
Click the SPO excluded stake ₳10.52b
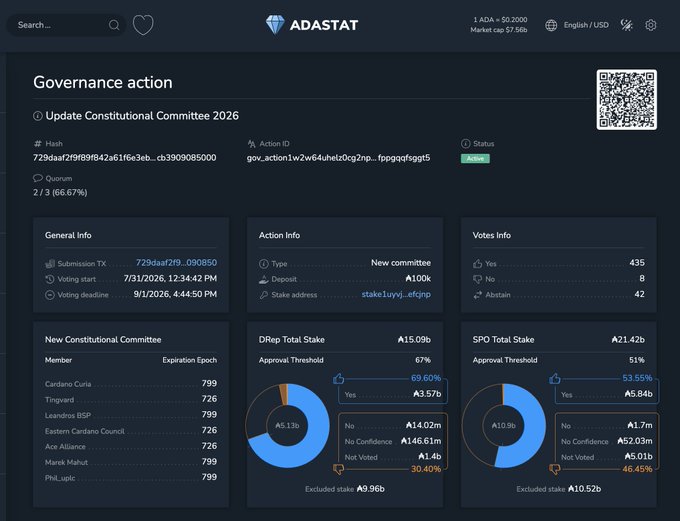[585, 489]
